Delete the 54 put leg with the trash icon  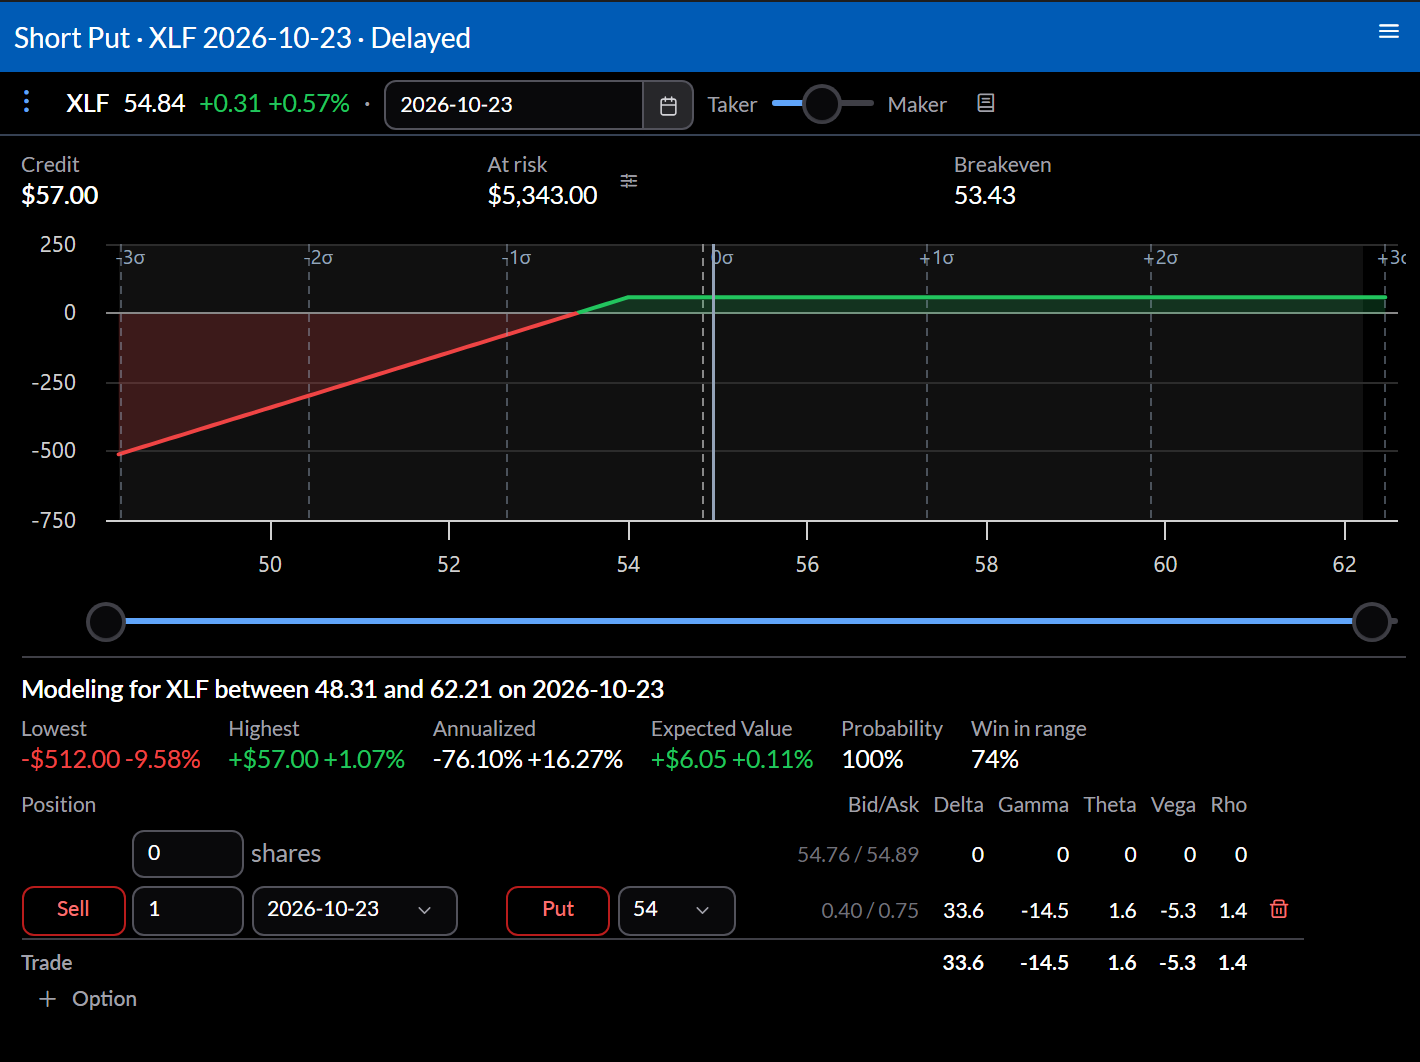[x=1279, y=909]
